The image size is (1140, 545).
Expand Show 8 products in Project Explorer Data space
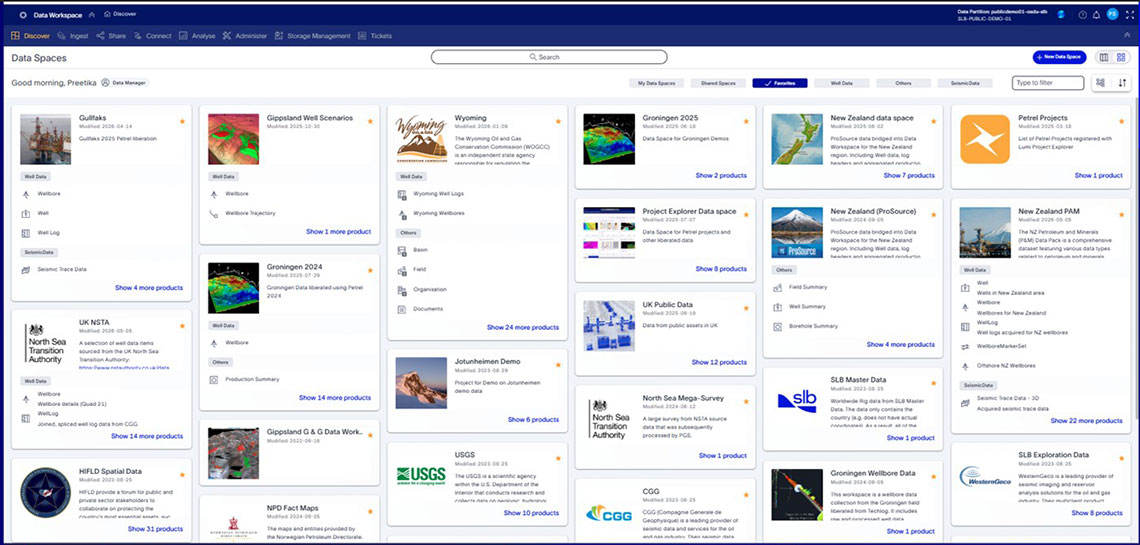click(x=720, y=269)
